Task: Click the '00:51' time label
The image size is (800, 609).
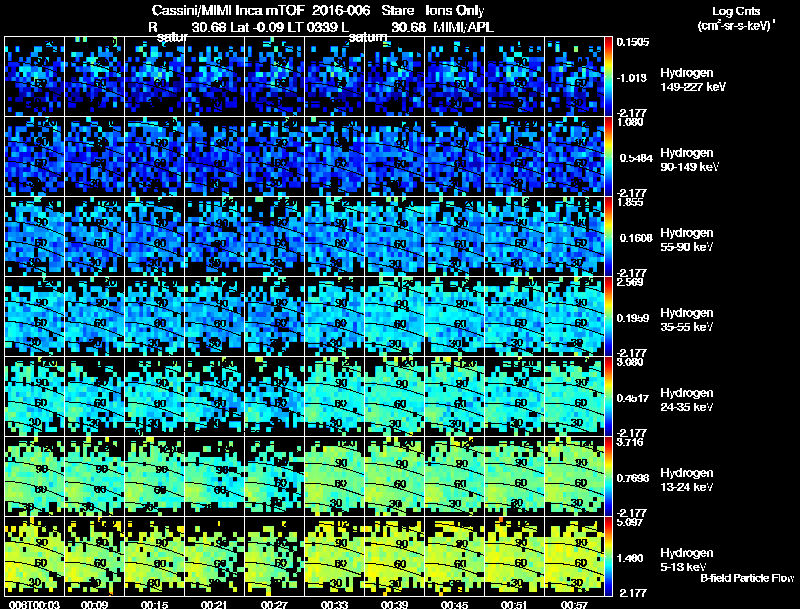Action: (515, 604)
